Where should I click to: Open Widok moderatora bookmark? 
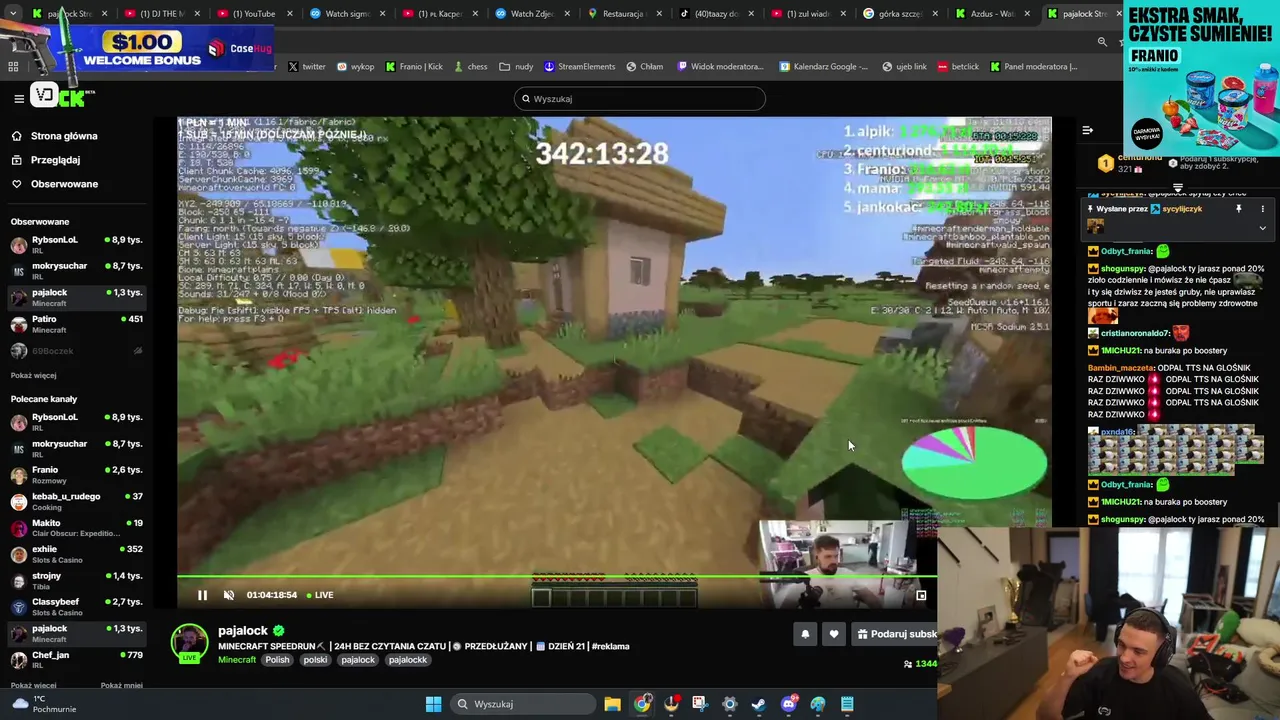pos(721,67)
